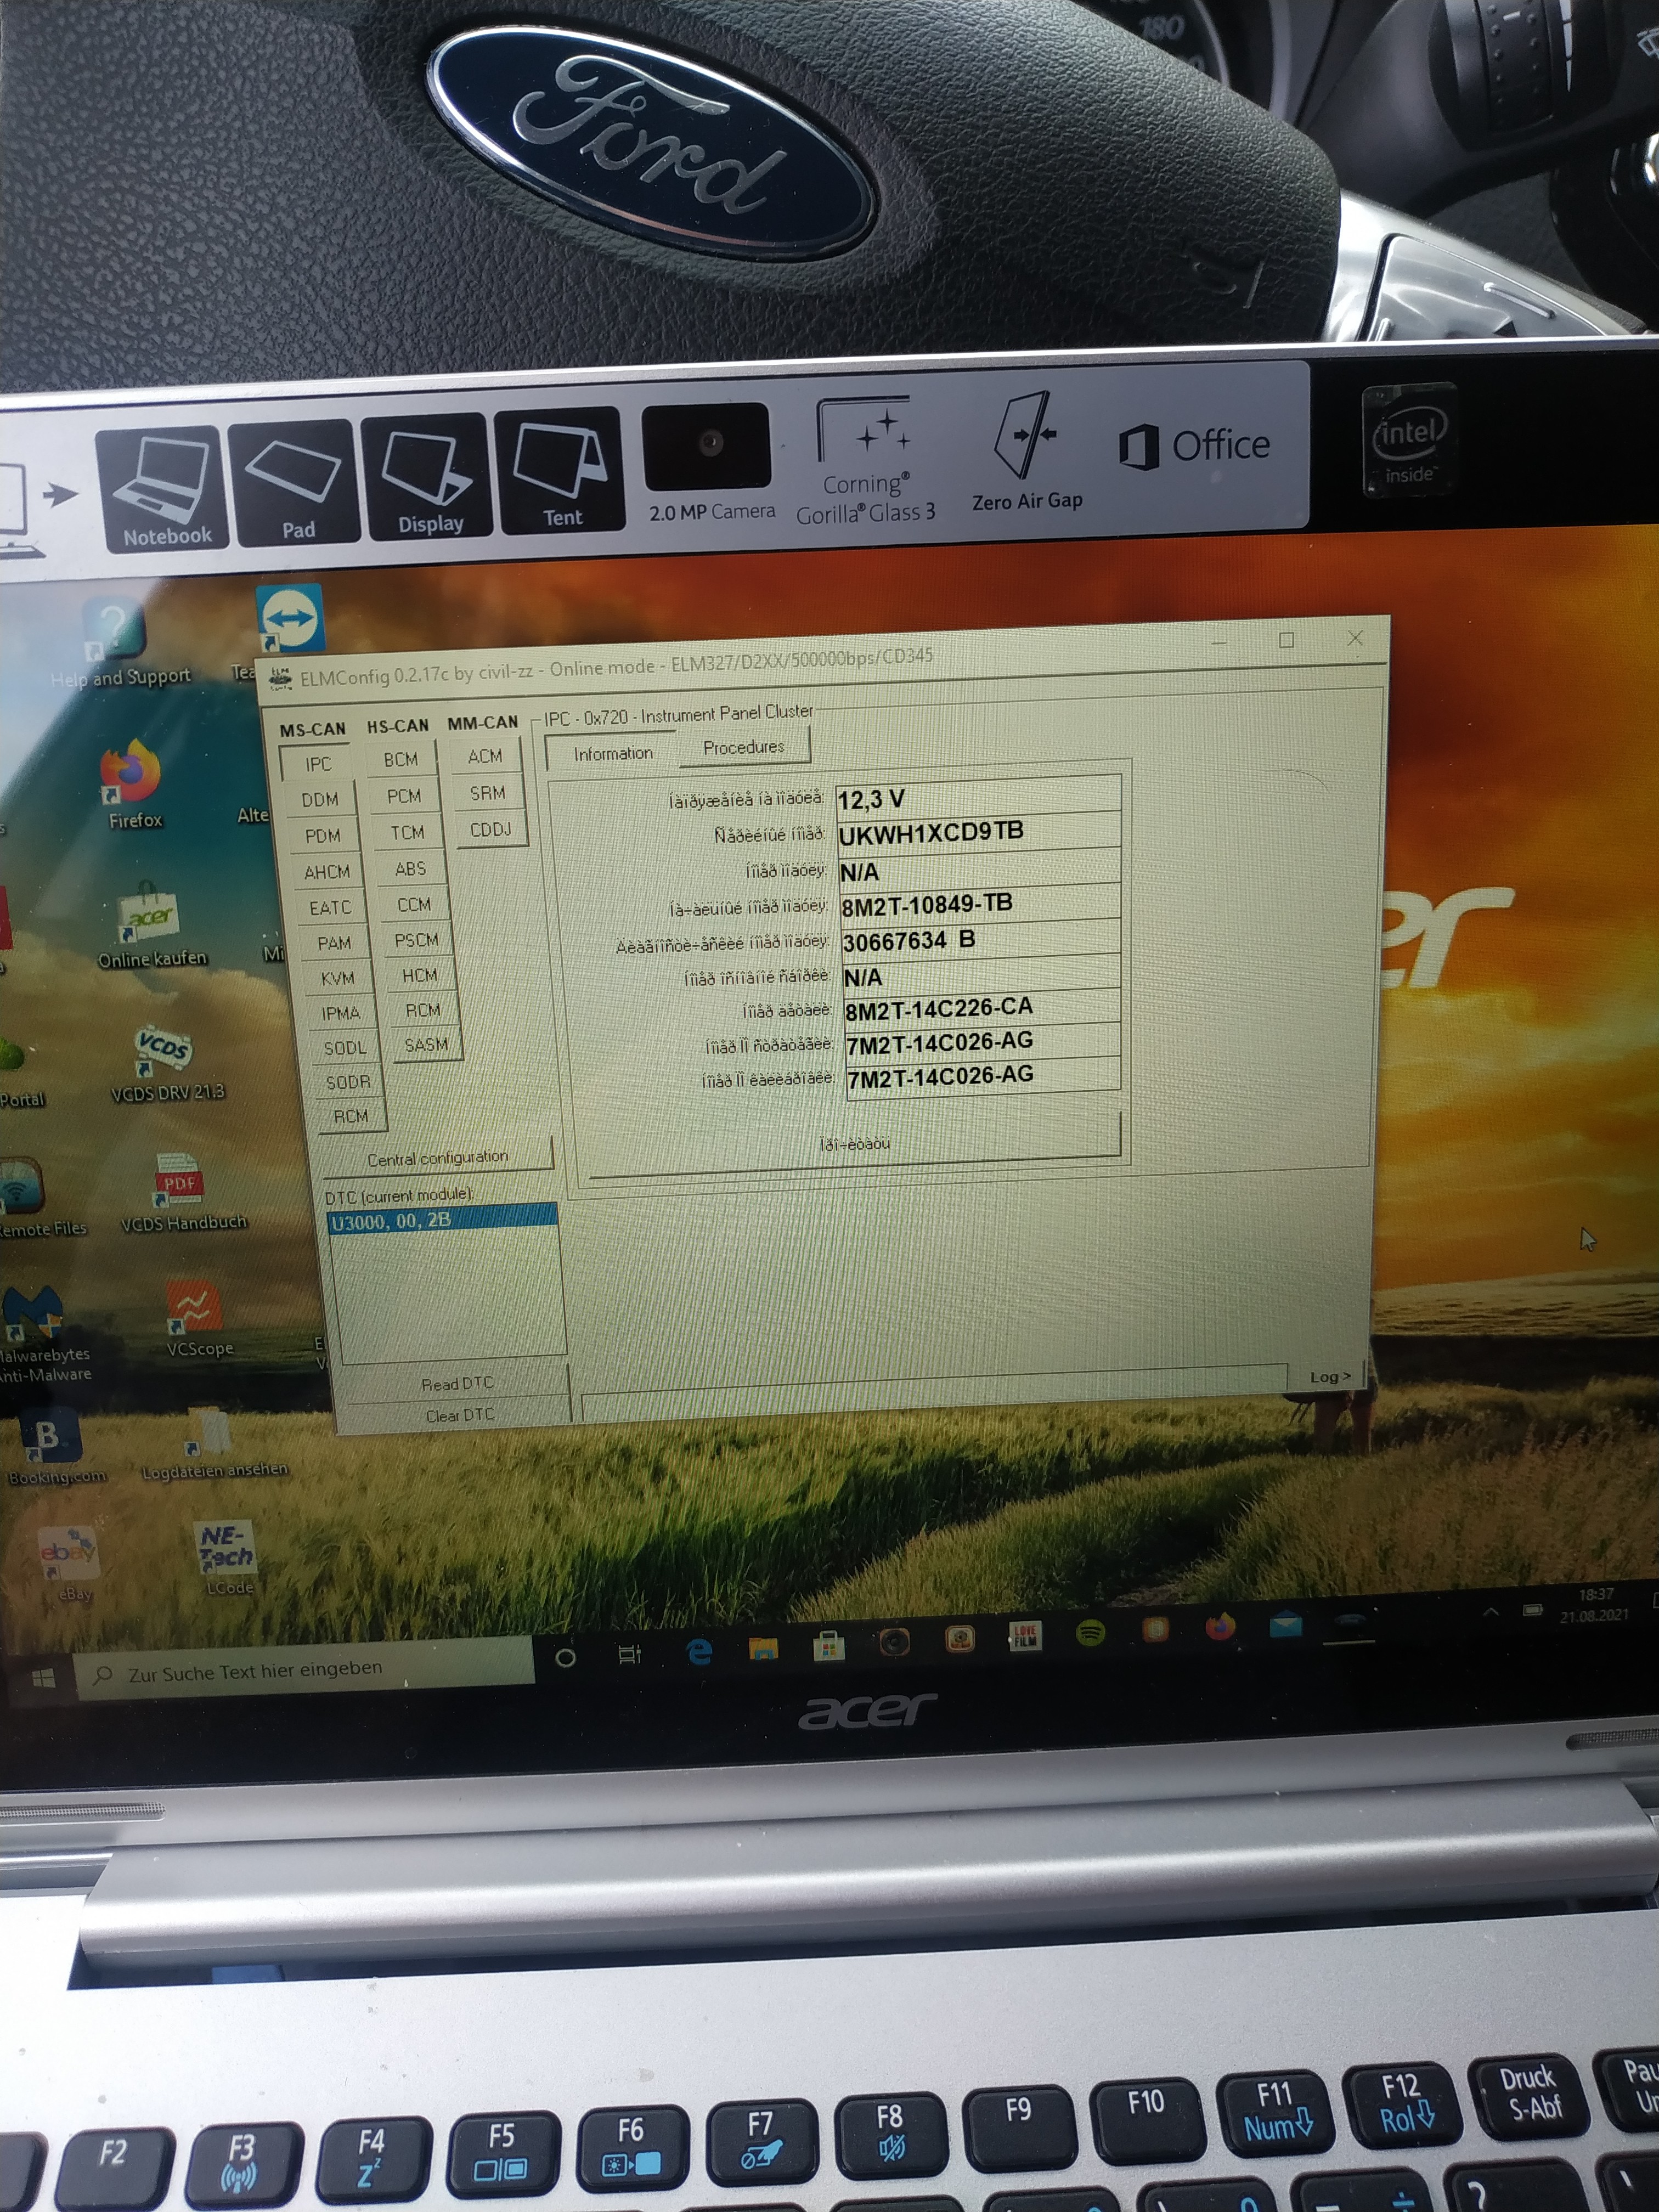Click the Edge icon in the taskbar
This screenshot has height=2212, width=1659.
(700, 1651)
